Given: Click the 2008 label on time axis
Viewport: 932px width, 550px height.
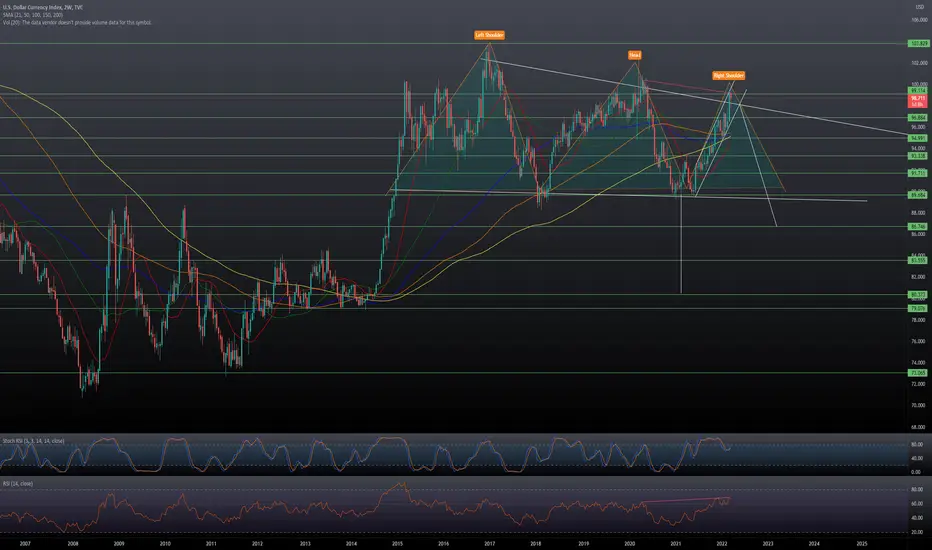Looking at the screenshot, I should pos(73,543).
